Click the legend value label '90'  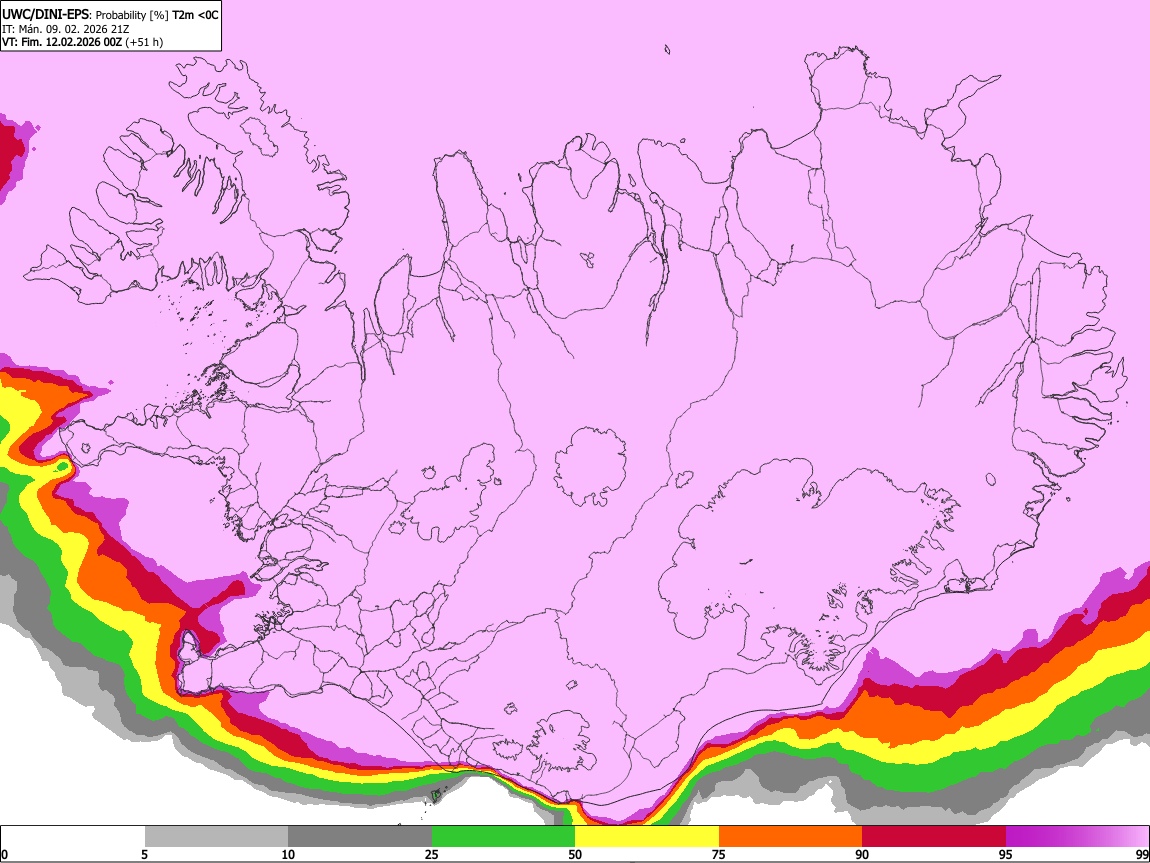pos(862,854)
